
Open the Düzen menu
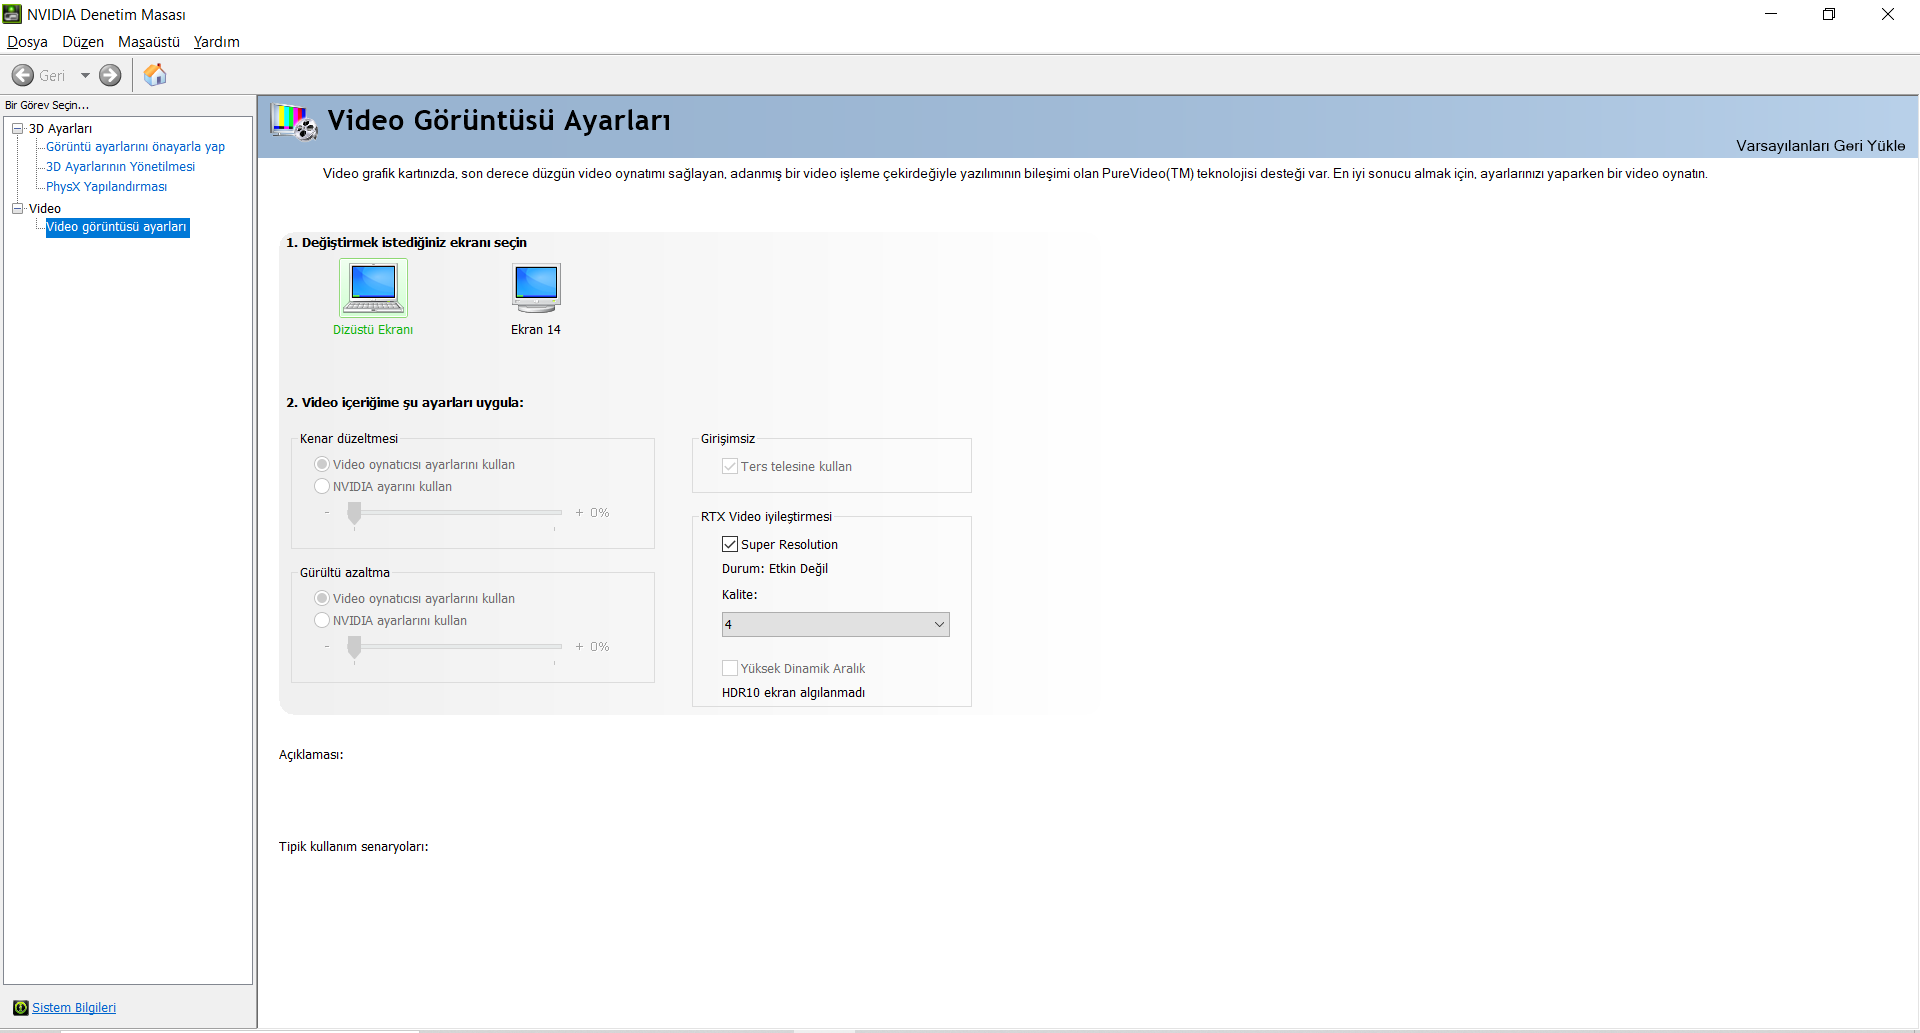83,42
